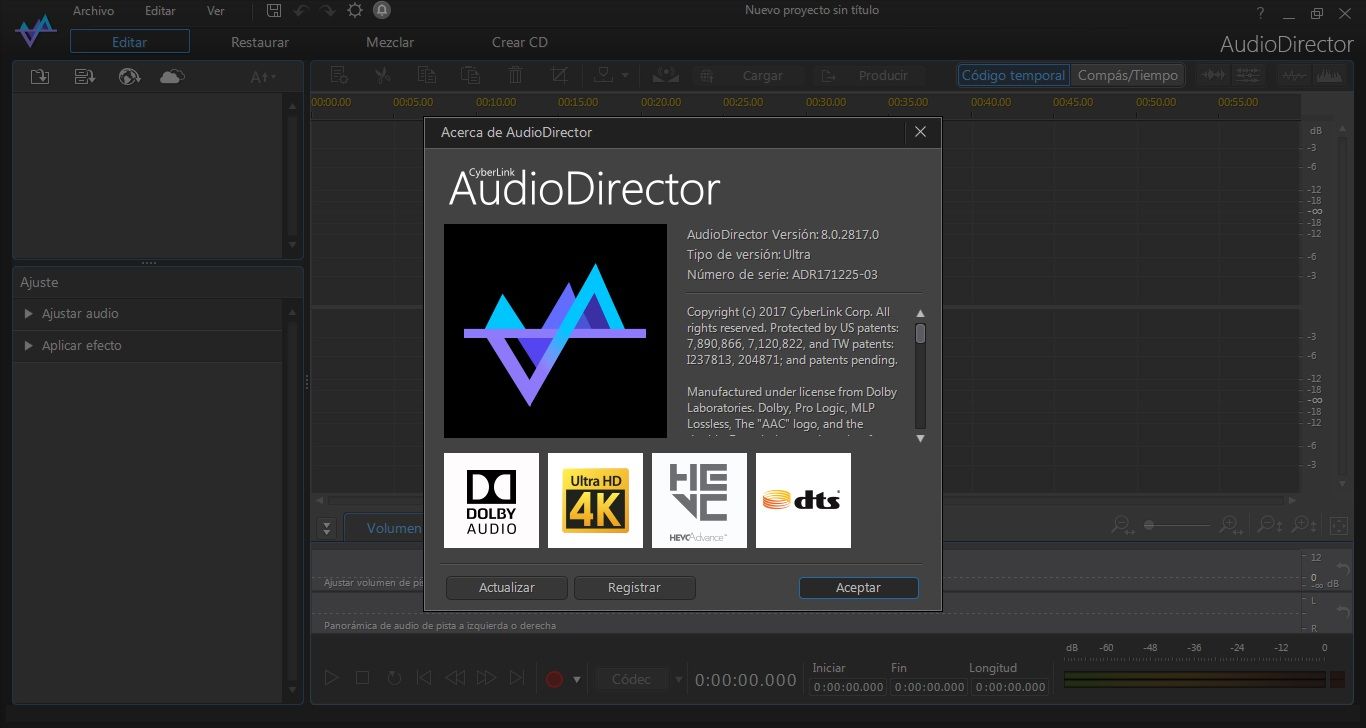Screen dimensions: 1366x728
Task: Click the save project floppy disk icon
Action: (274, 10)
